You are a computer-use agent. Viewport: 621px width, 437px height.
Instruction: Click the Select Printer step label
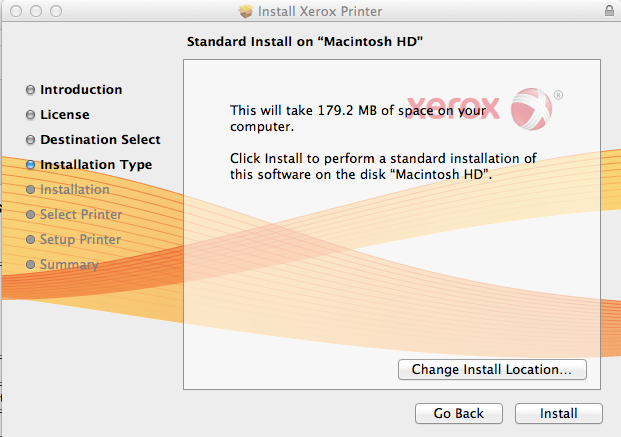pyautogui.click(x=81, y=215)
